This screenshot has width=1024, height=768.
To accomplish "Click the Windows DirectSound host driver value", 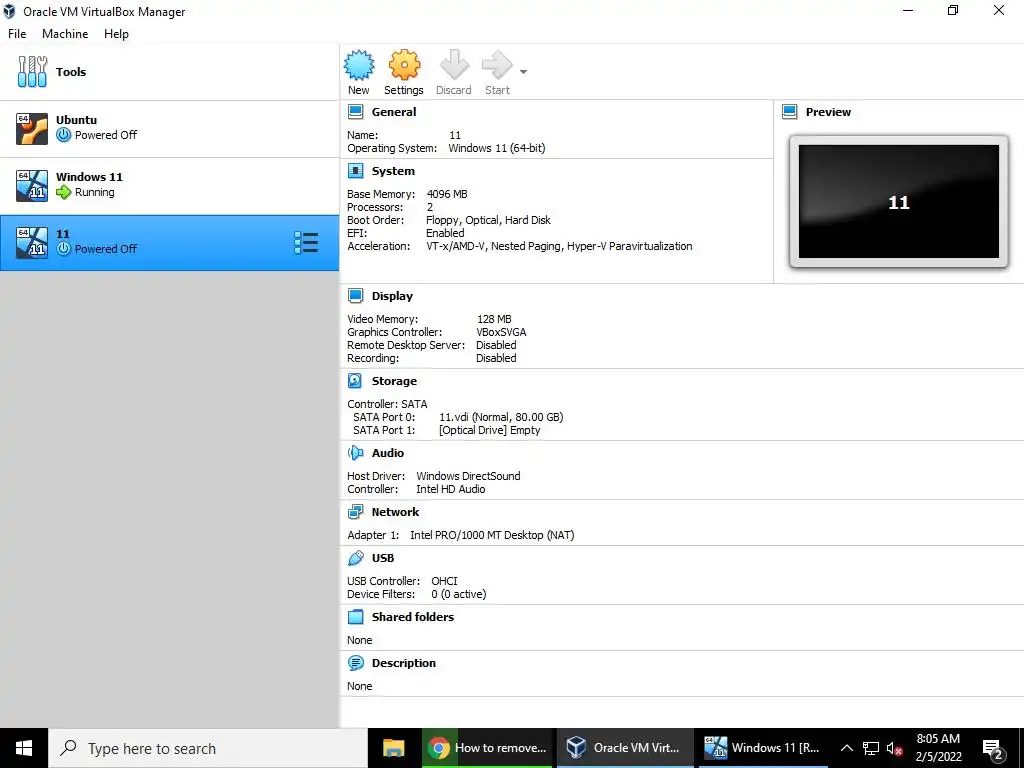I will pyautogui.click(x=468, y=476).
